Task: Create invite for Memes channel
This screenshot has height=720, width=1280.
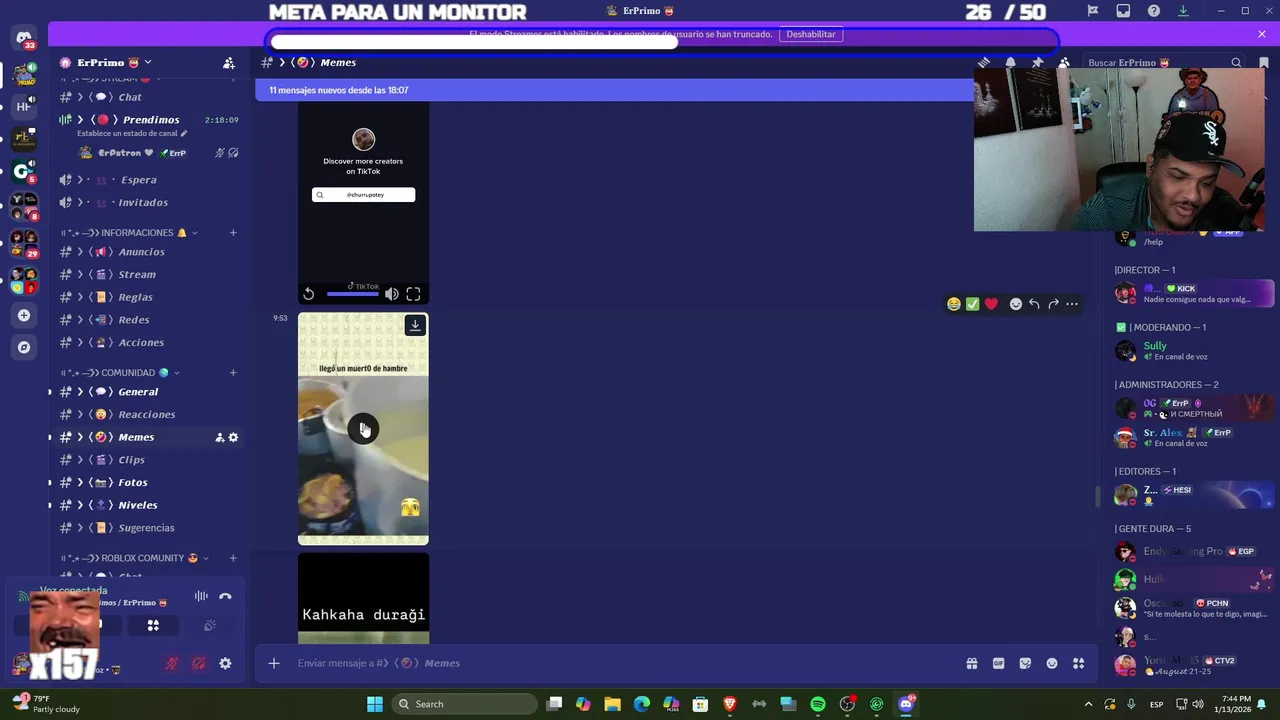Action: coord(219,437)
